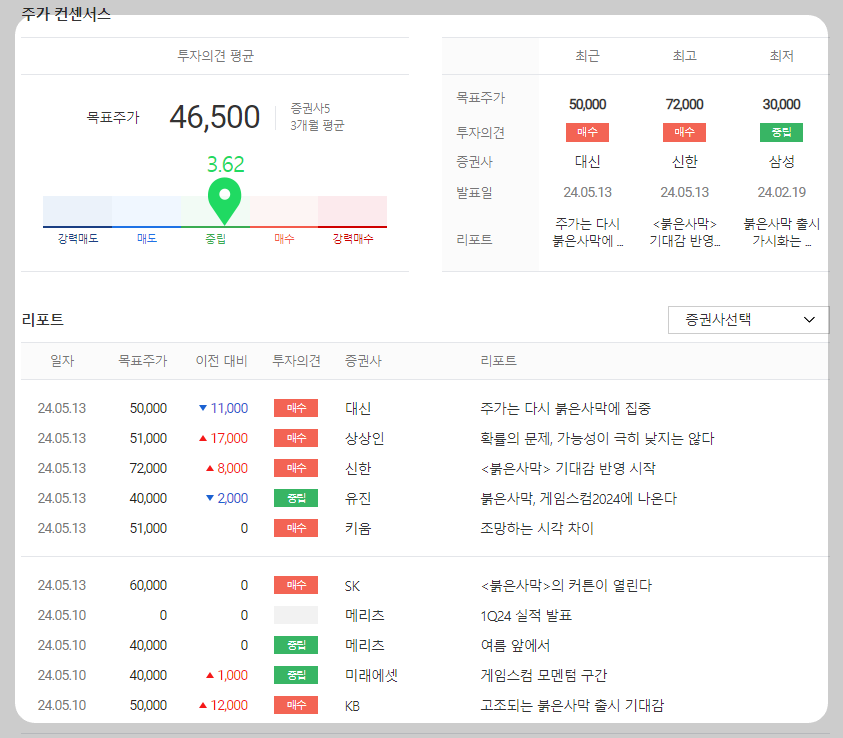The height and width of the screenshot is (738, 843).
Task: Click the 24.02.19 announcement date
Action: coord(781,192)
